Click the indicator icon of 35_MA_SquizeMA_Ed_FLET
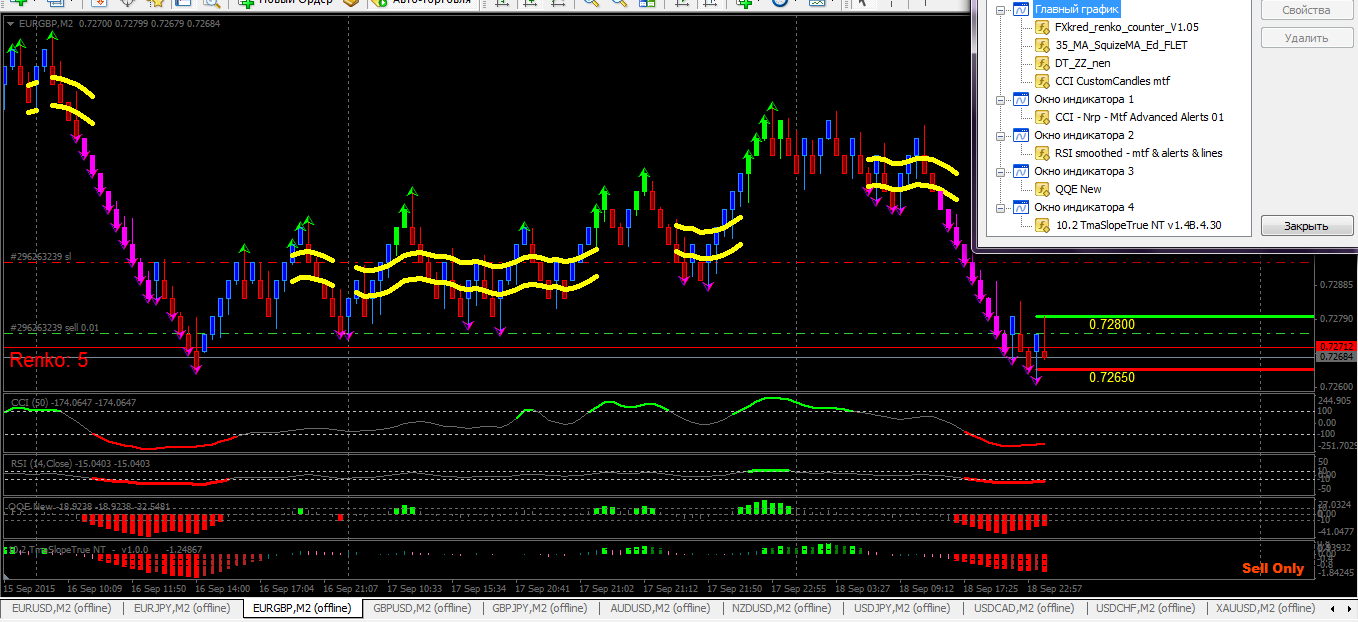This screenshot has width=1358, height=622. point(1042,45)
